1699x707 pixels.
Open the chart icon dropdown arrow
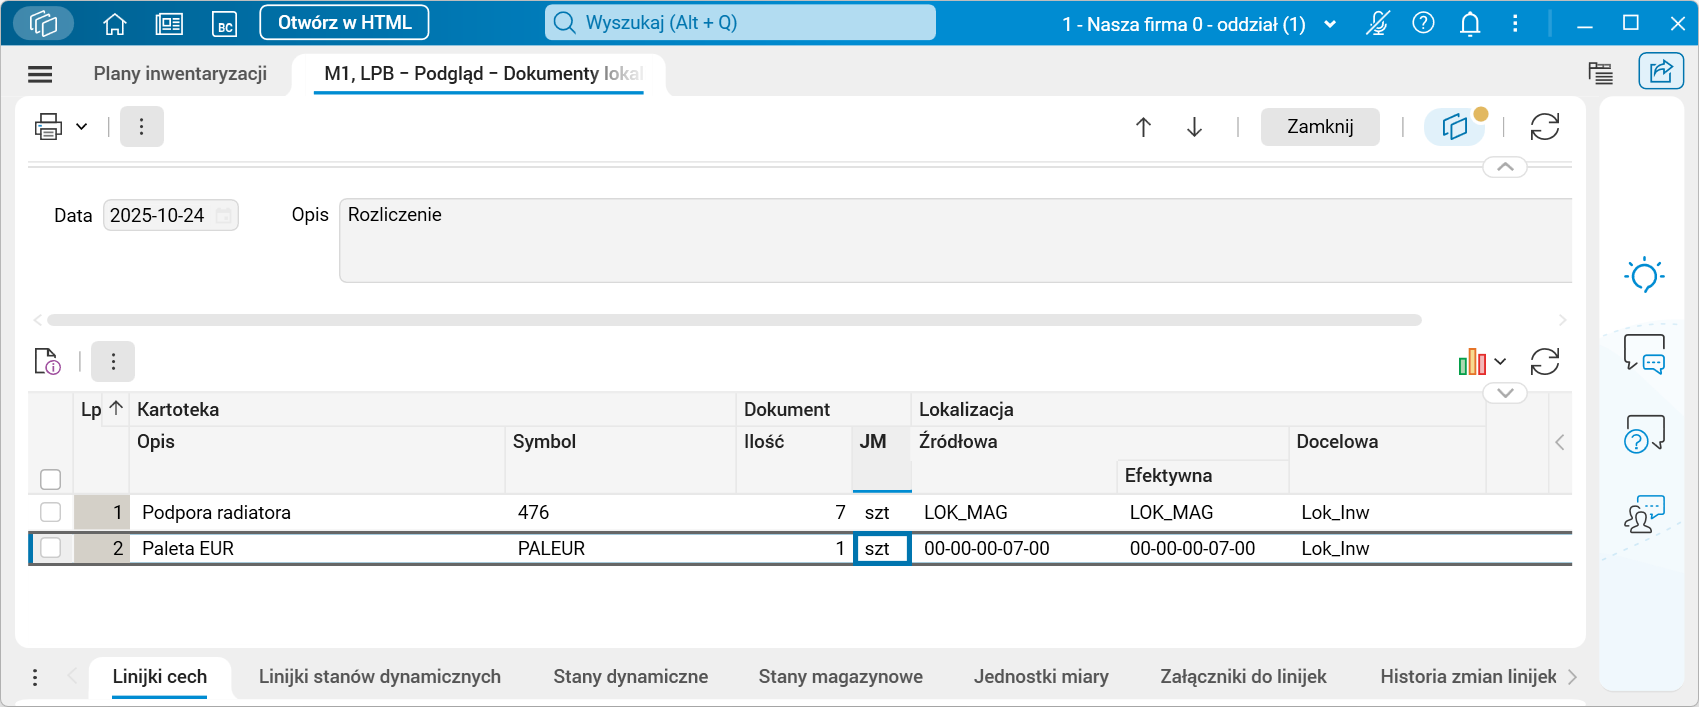[x=1500, y=362]
